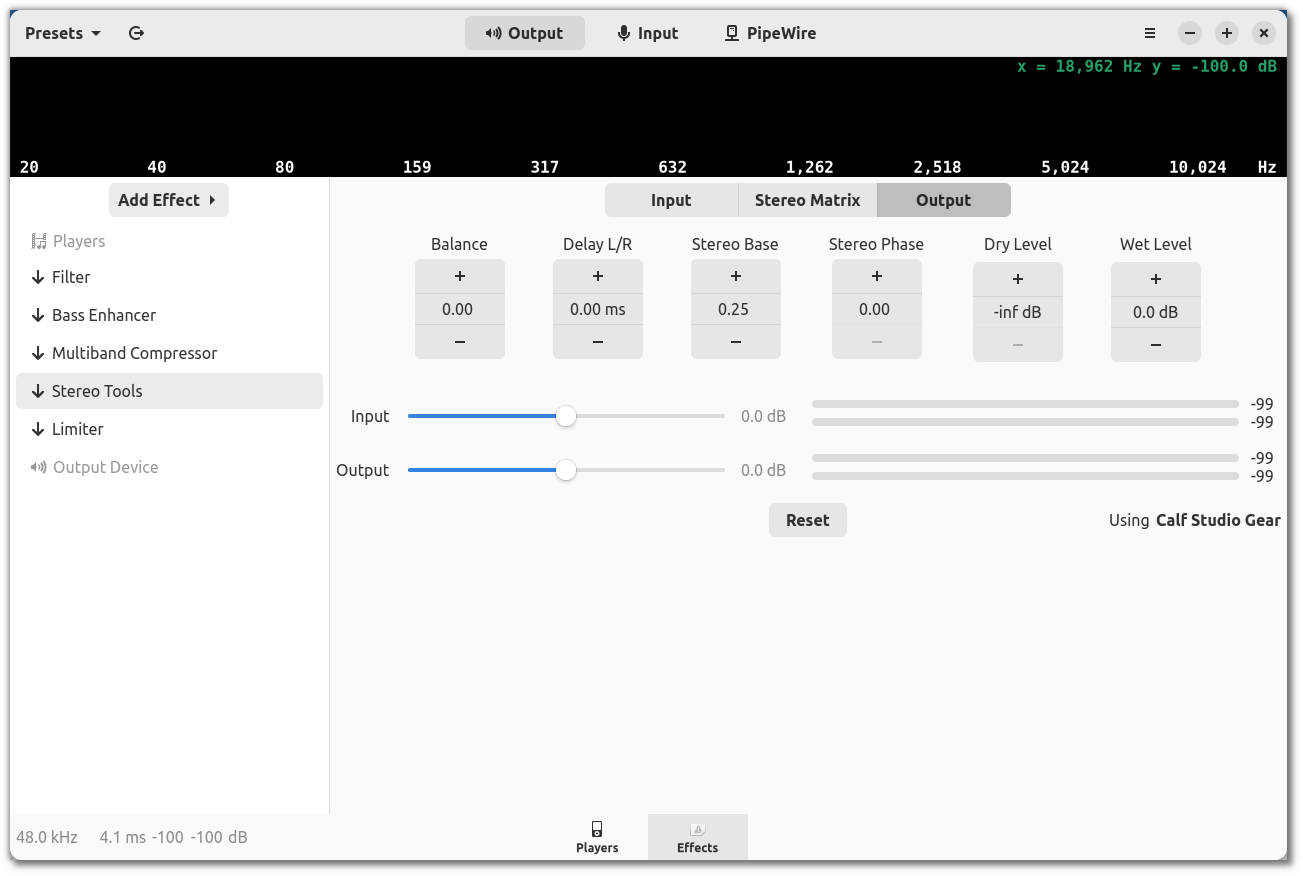Click the Stereo Phase value field

875,310
